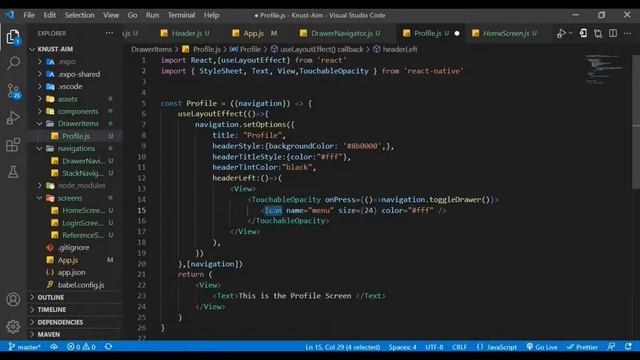Open the editor More Actions ellipsis
Screen dimensions: 640x360
(627, 33)
